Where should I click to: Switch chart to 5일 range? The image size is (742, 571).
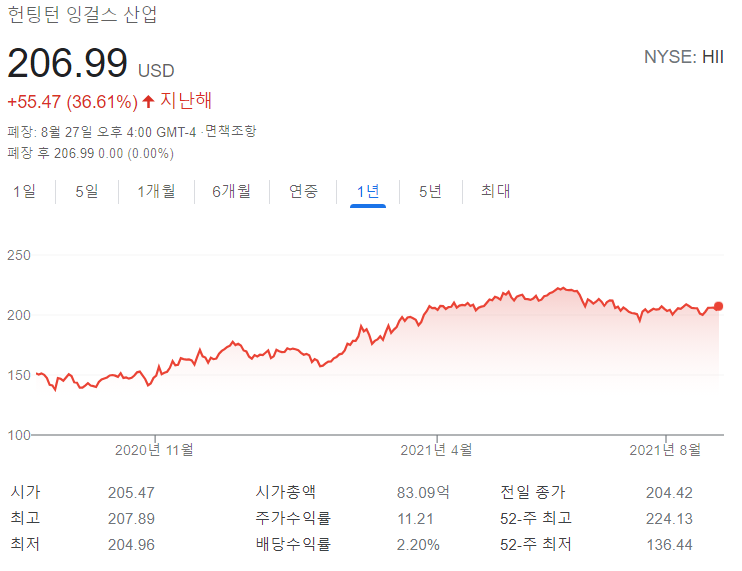87,192
